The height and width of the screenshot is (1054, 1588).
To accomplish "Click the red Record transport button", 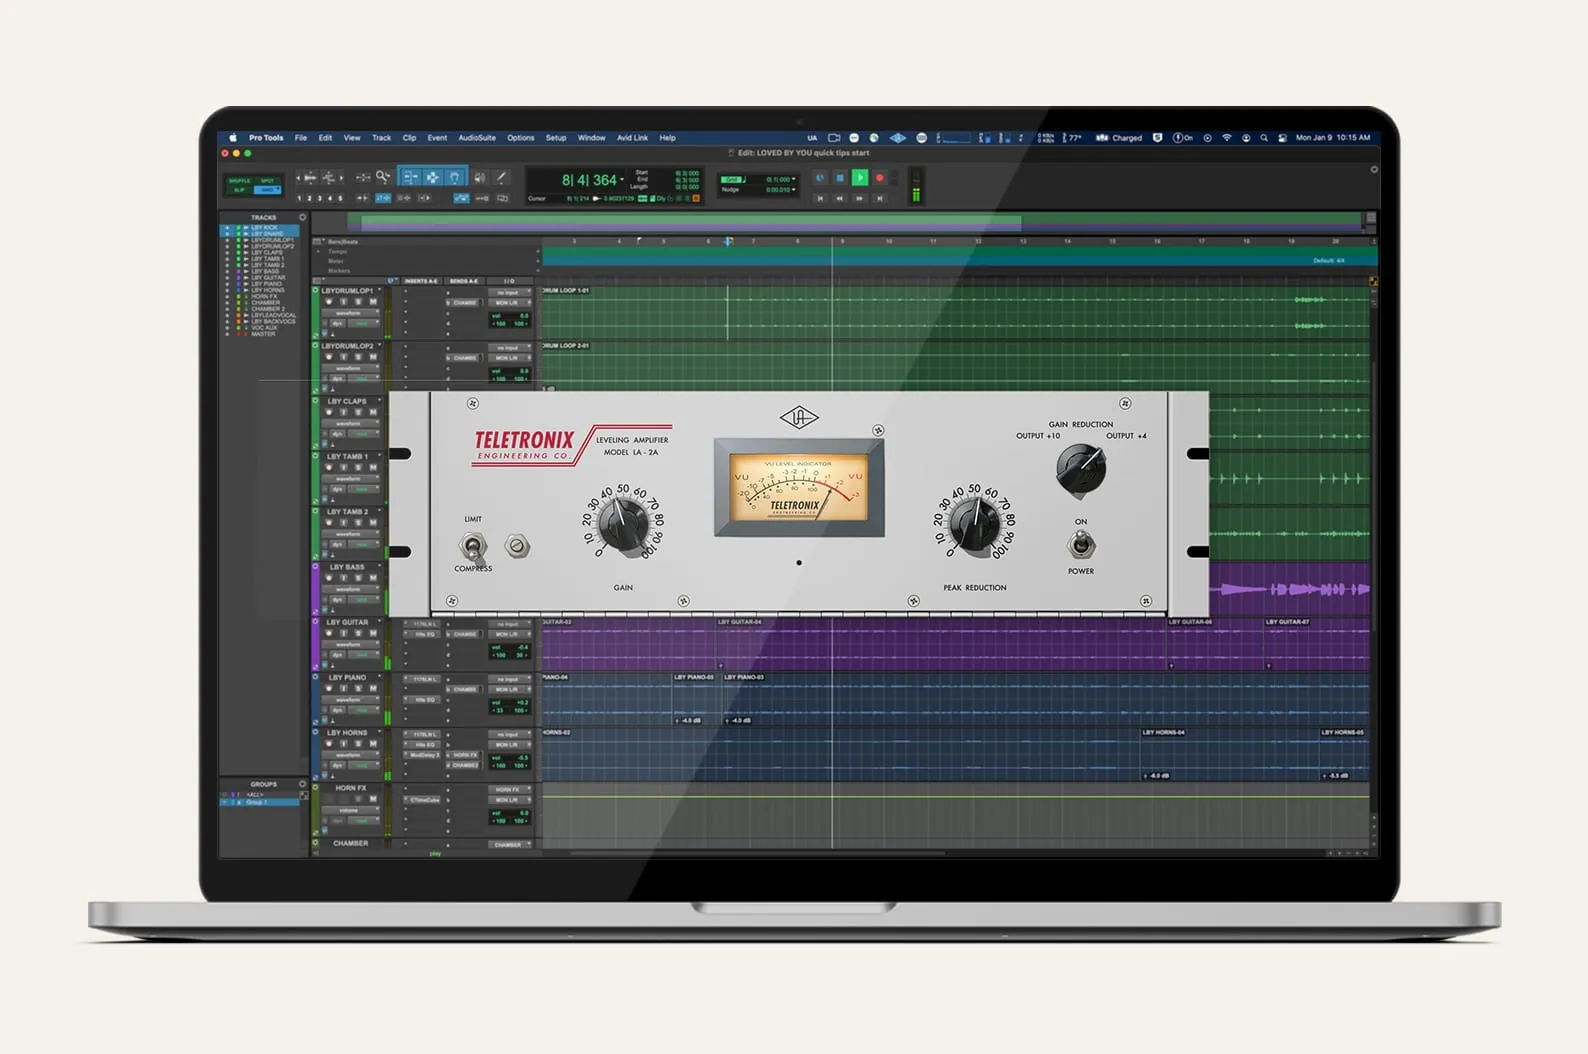I will (x=880, y=178).
